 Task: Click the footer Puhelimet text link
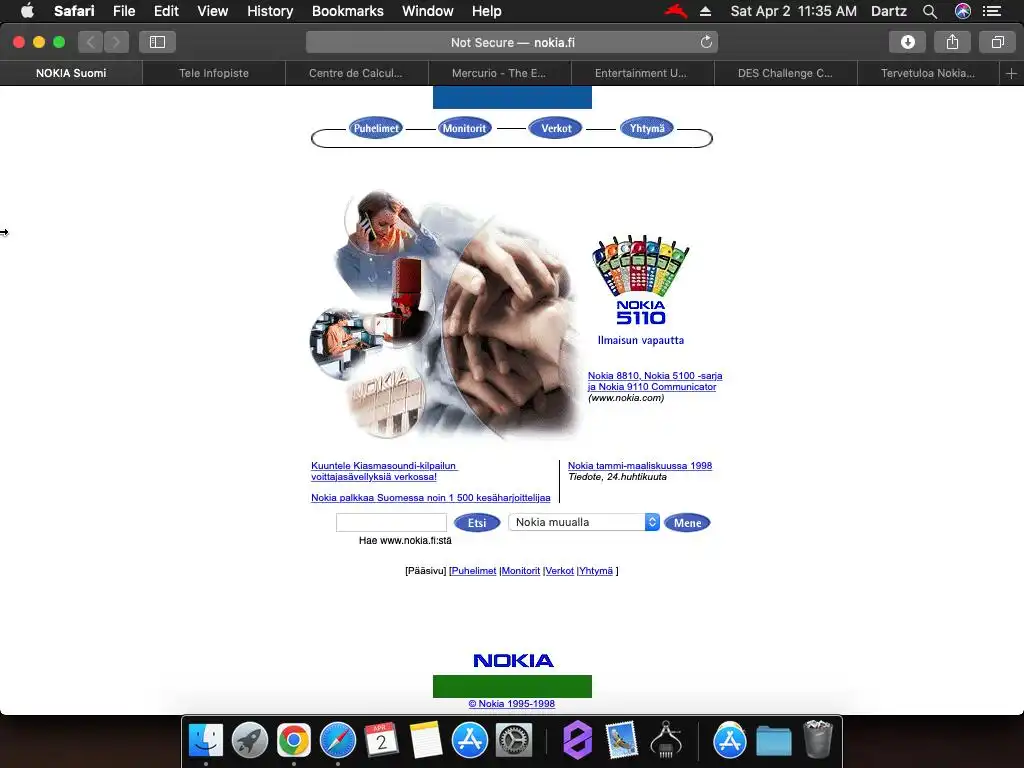click(x=473, y=571)
